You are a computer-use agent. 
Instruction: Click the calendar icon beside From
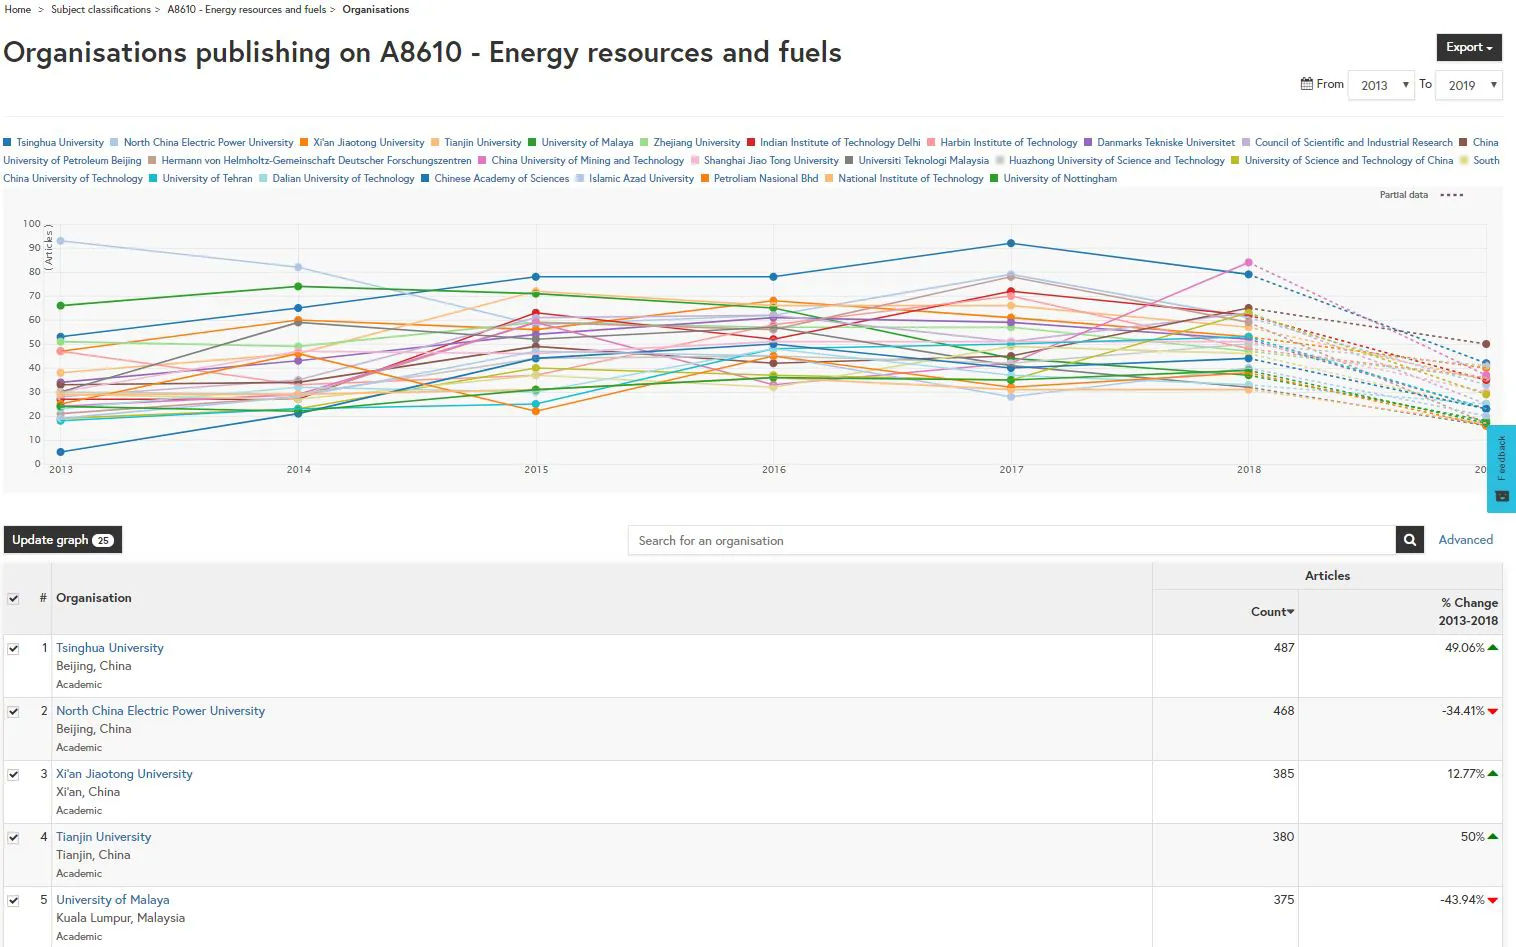1306,84
